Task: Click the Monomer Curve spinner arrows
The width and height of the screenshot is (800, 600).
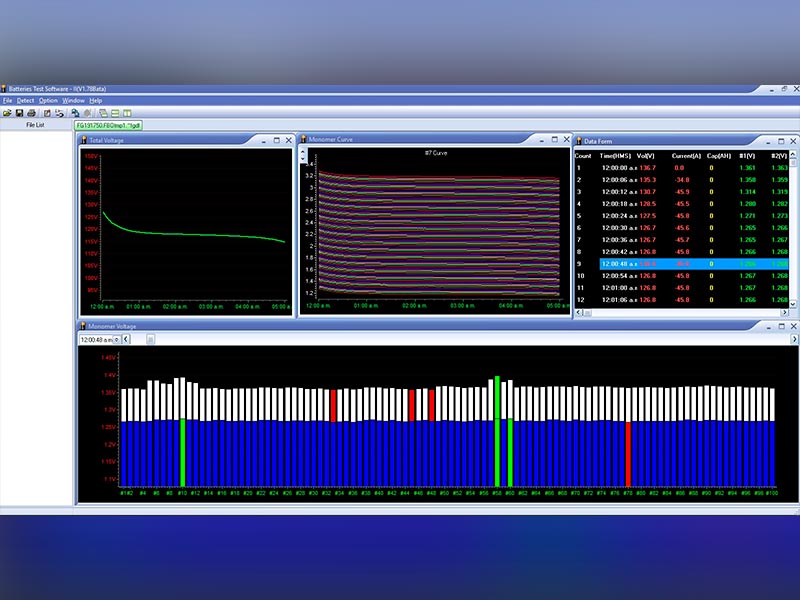Action: 303,155
